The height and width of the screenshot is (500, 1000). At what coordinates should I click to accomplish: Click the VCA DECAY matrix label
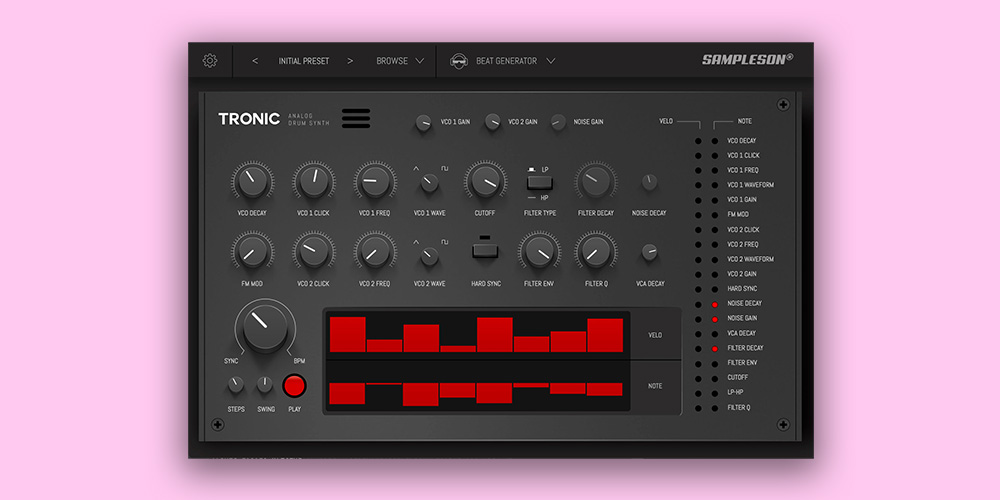click(x=742, y=333)
